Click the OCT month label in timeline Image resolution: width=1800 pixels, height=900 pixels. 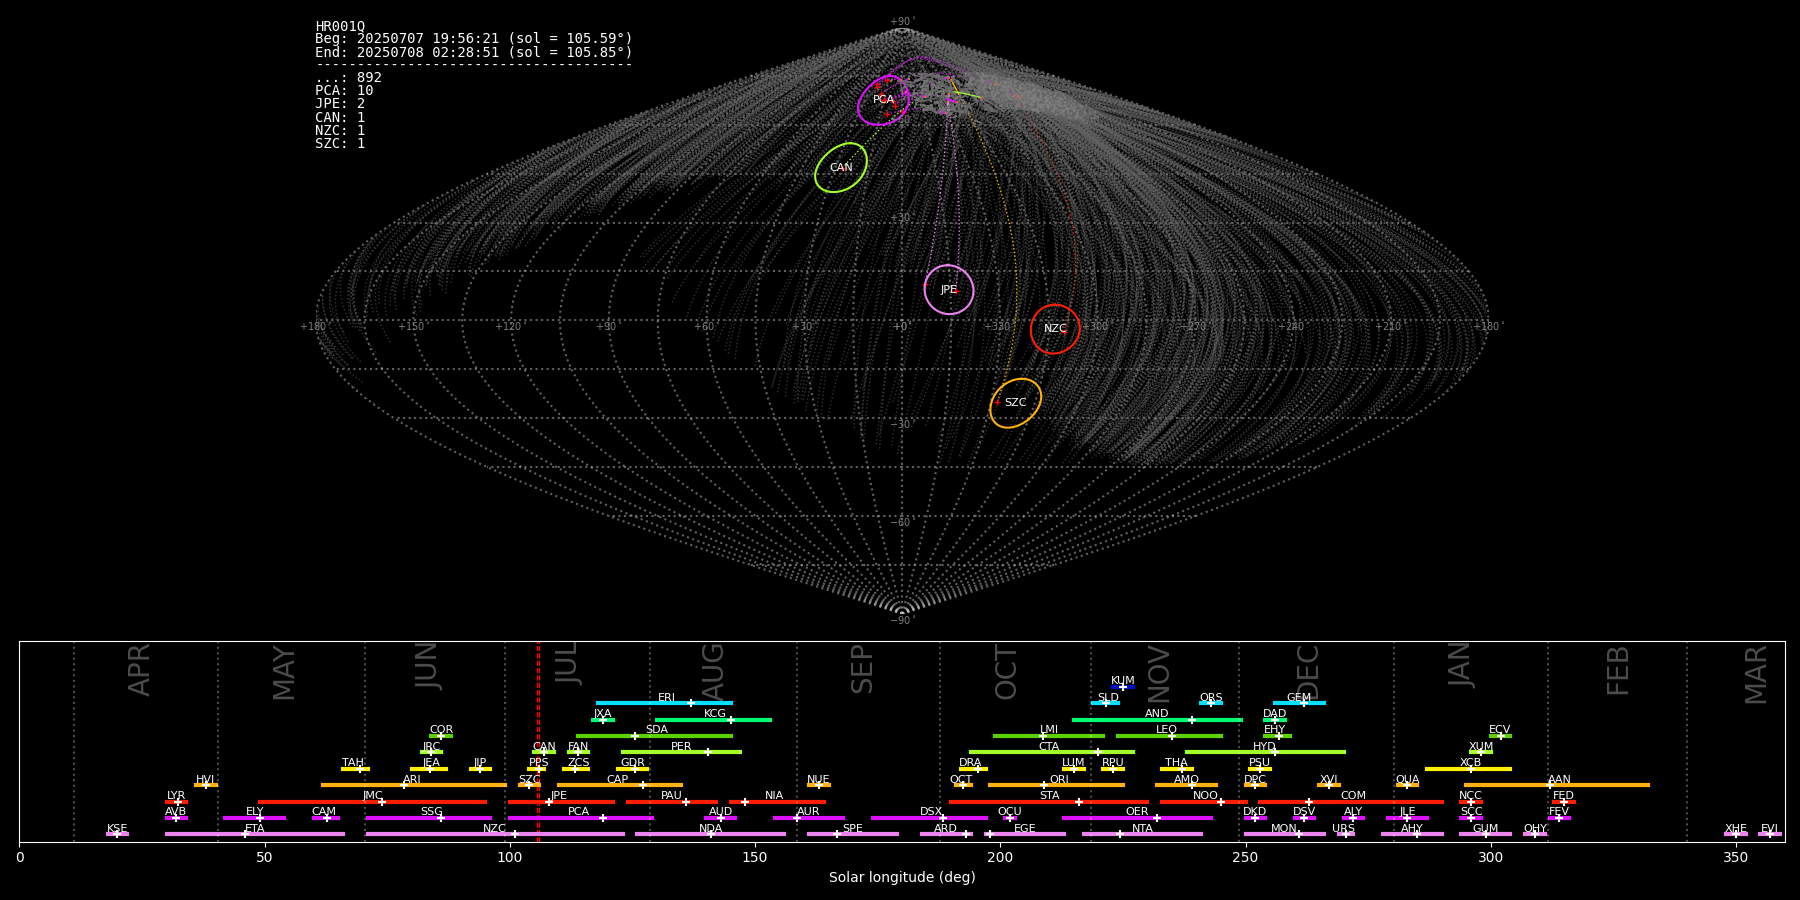tap(1006, 672)
